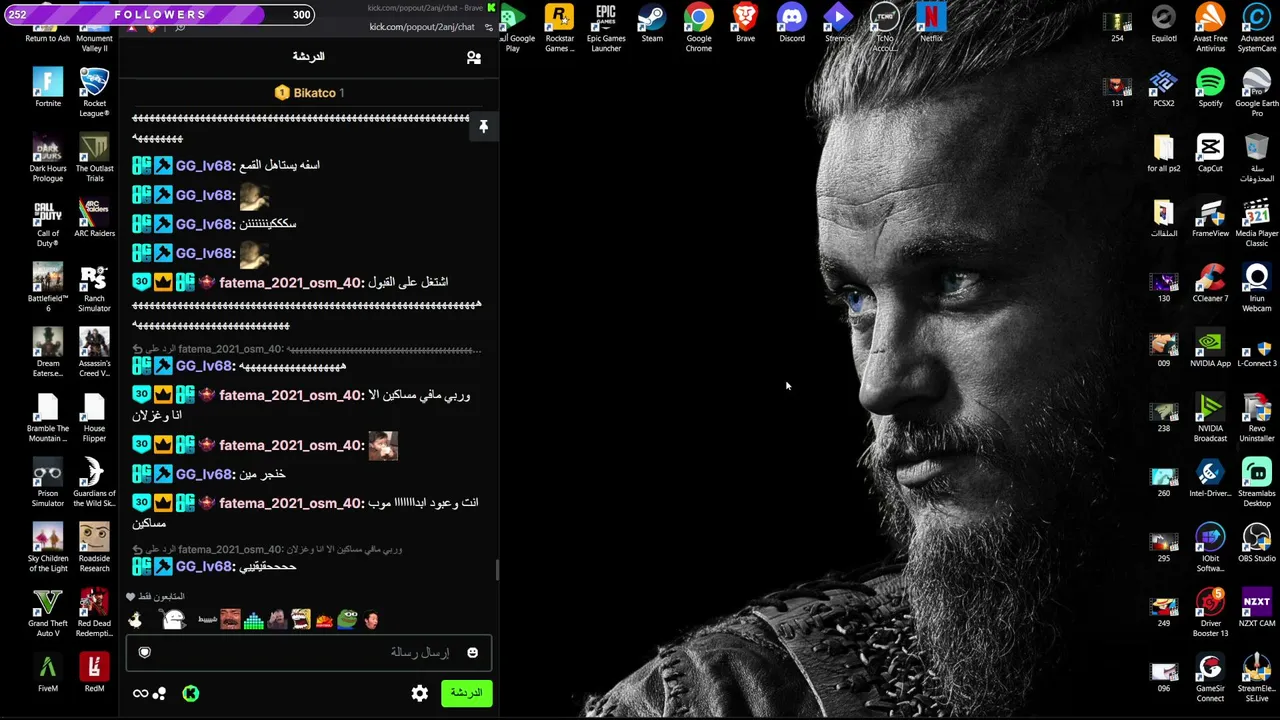Open the chat users list icon

click(474, 58)
